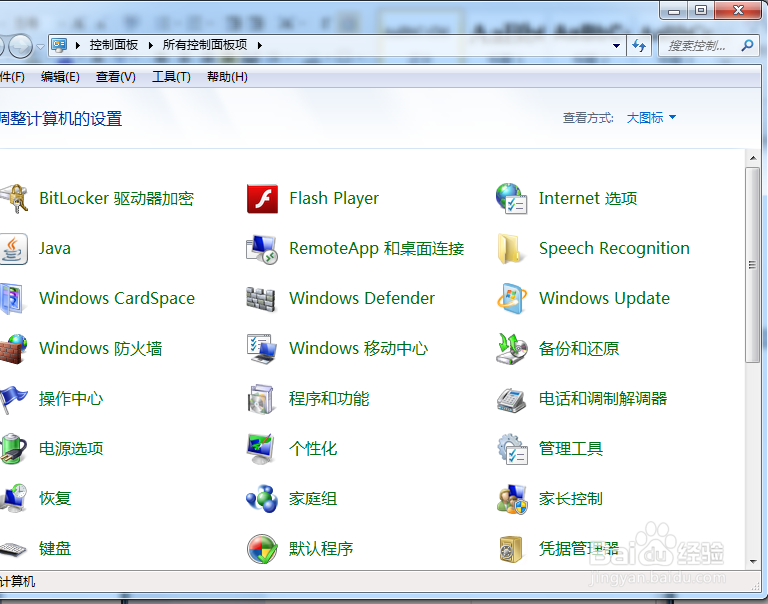Viewport: 768px width, 604px height.
Task: Open the Windows CardSpace icon
Action: (x=12, y=298)
